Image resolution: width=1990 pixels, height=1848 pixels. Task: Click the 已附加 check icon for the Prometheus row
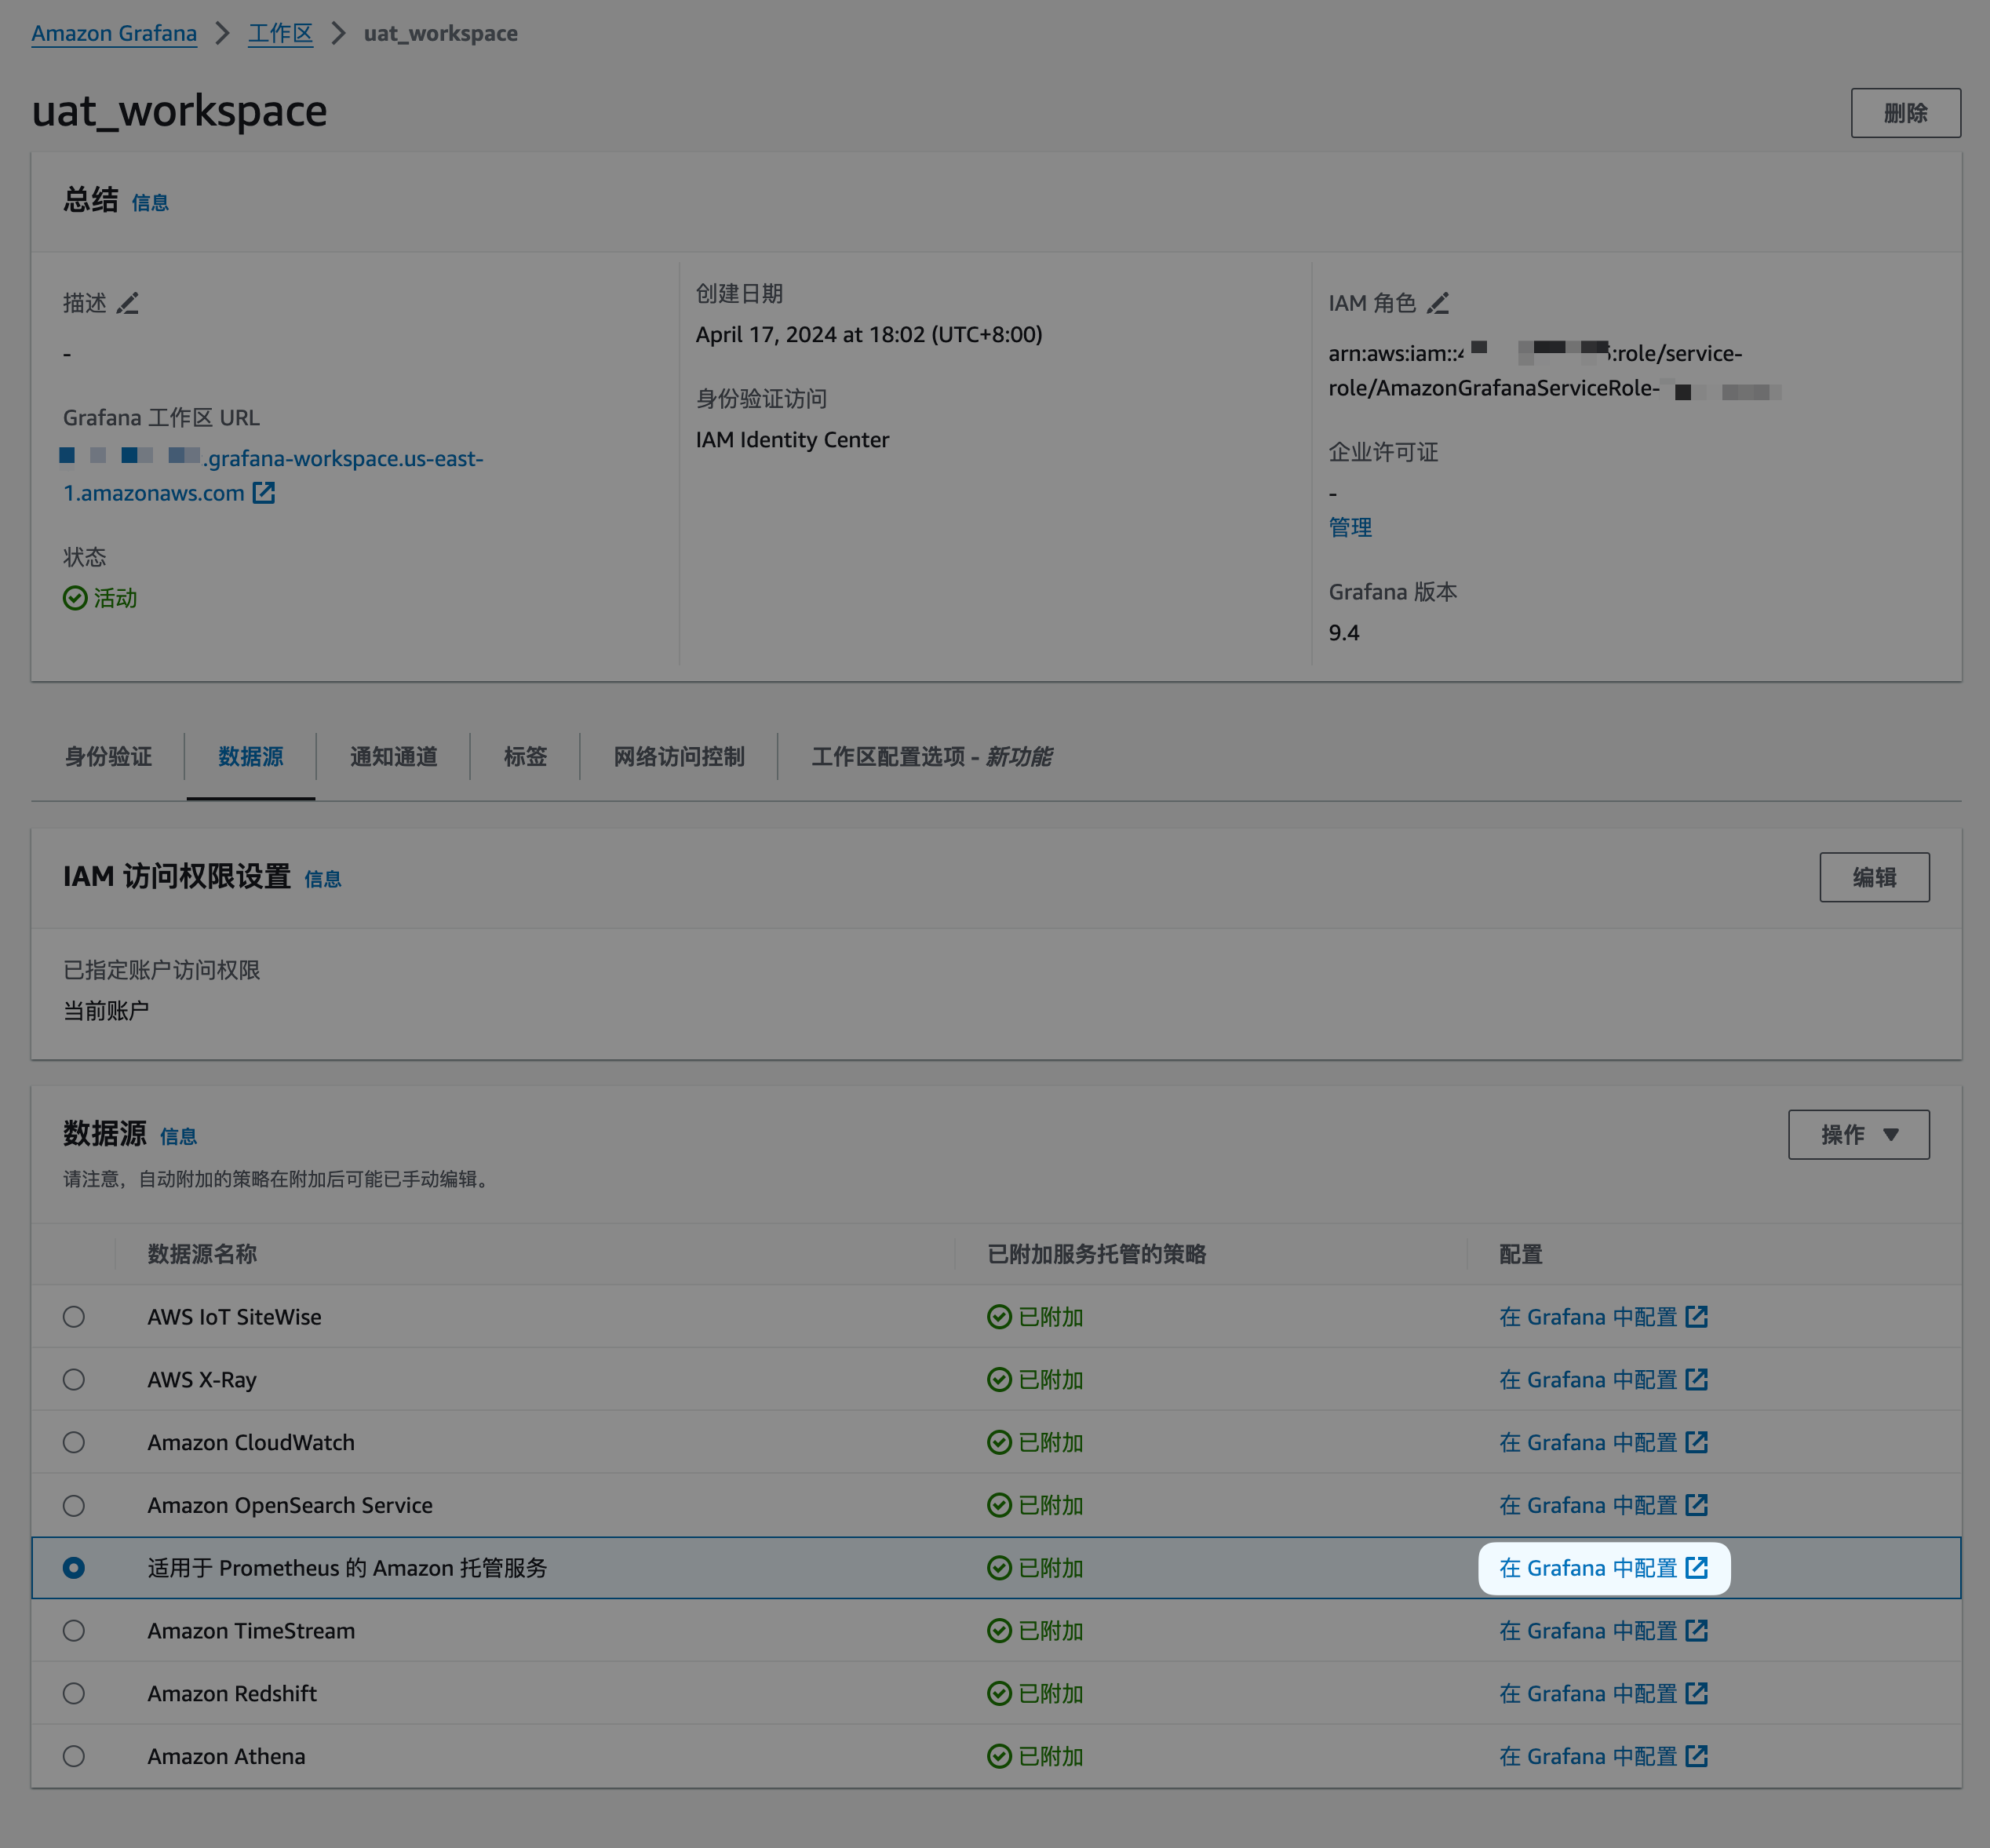pos(999,1568)
